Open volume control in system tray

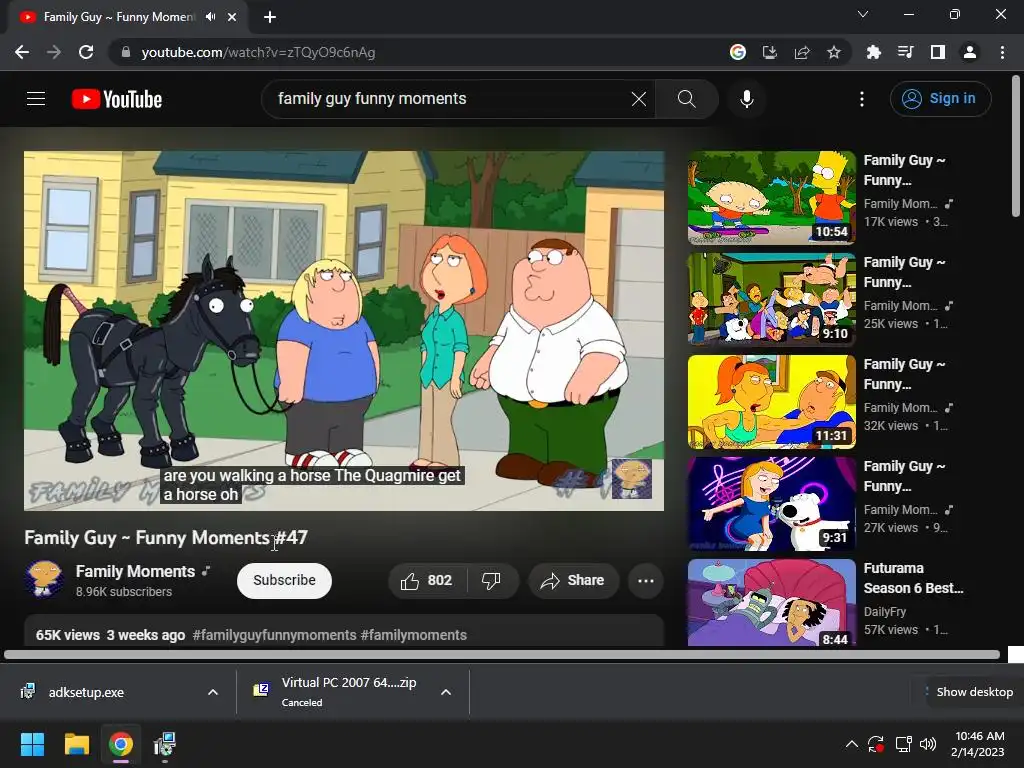(x=927, y=744)
